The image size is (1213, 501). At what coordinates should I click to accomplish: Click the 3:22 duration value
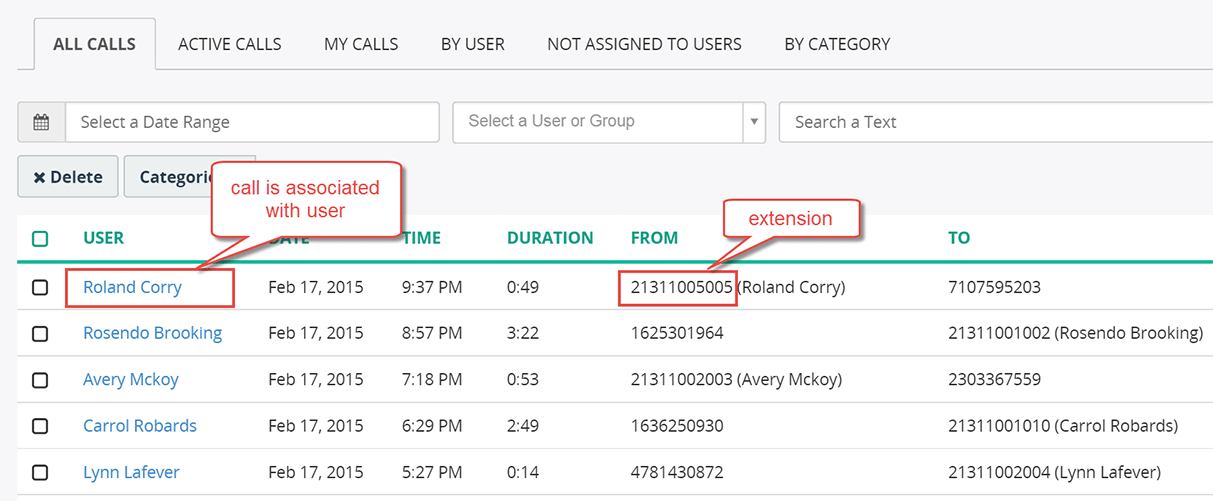(523, 333)
